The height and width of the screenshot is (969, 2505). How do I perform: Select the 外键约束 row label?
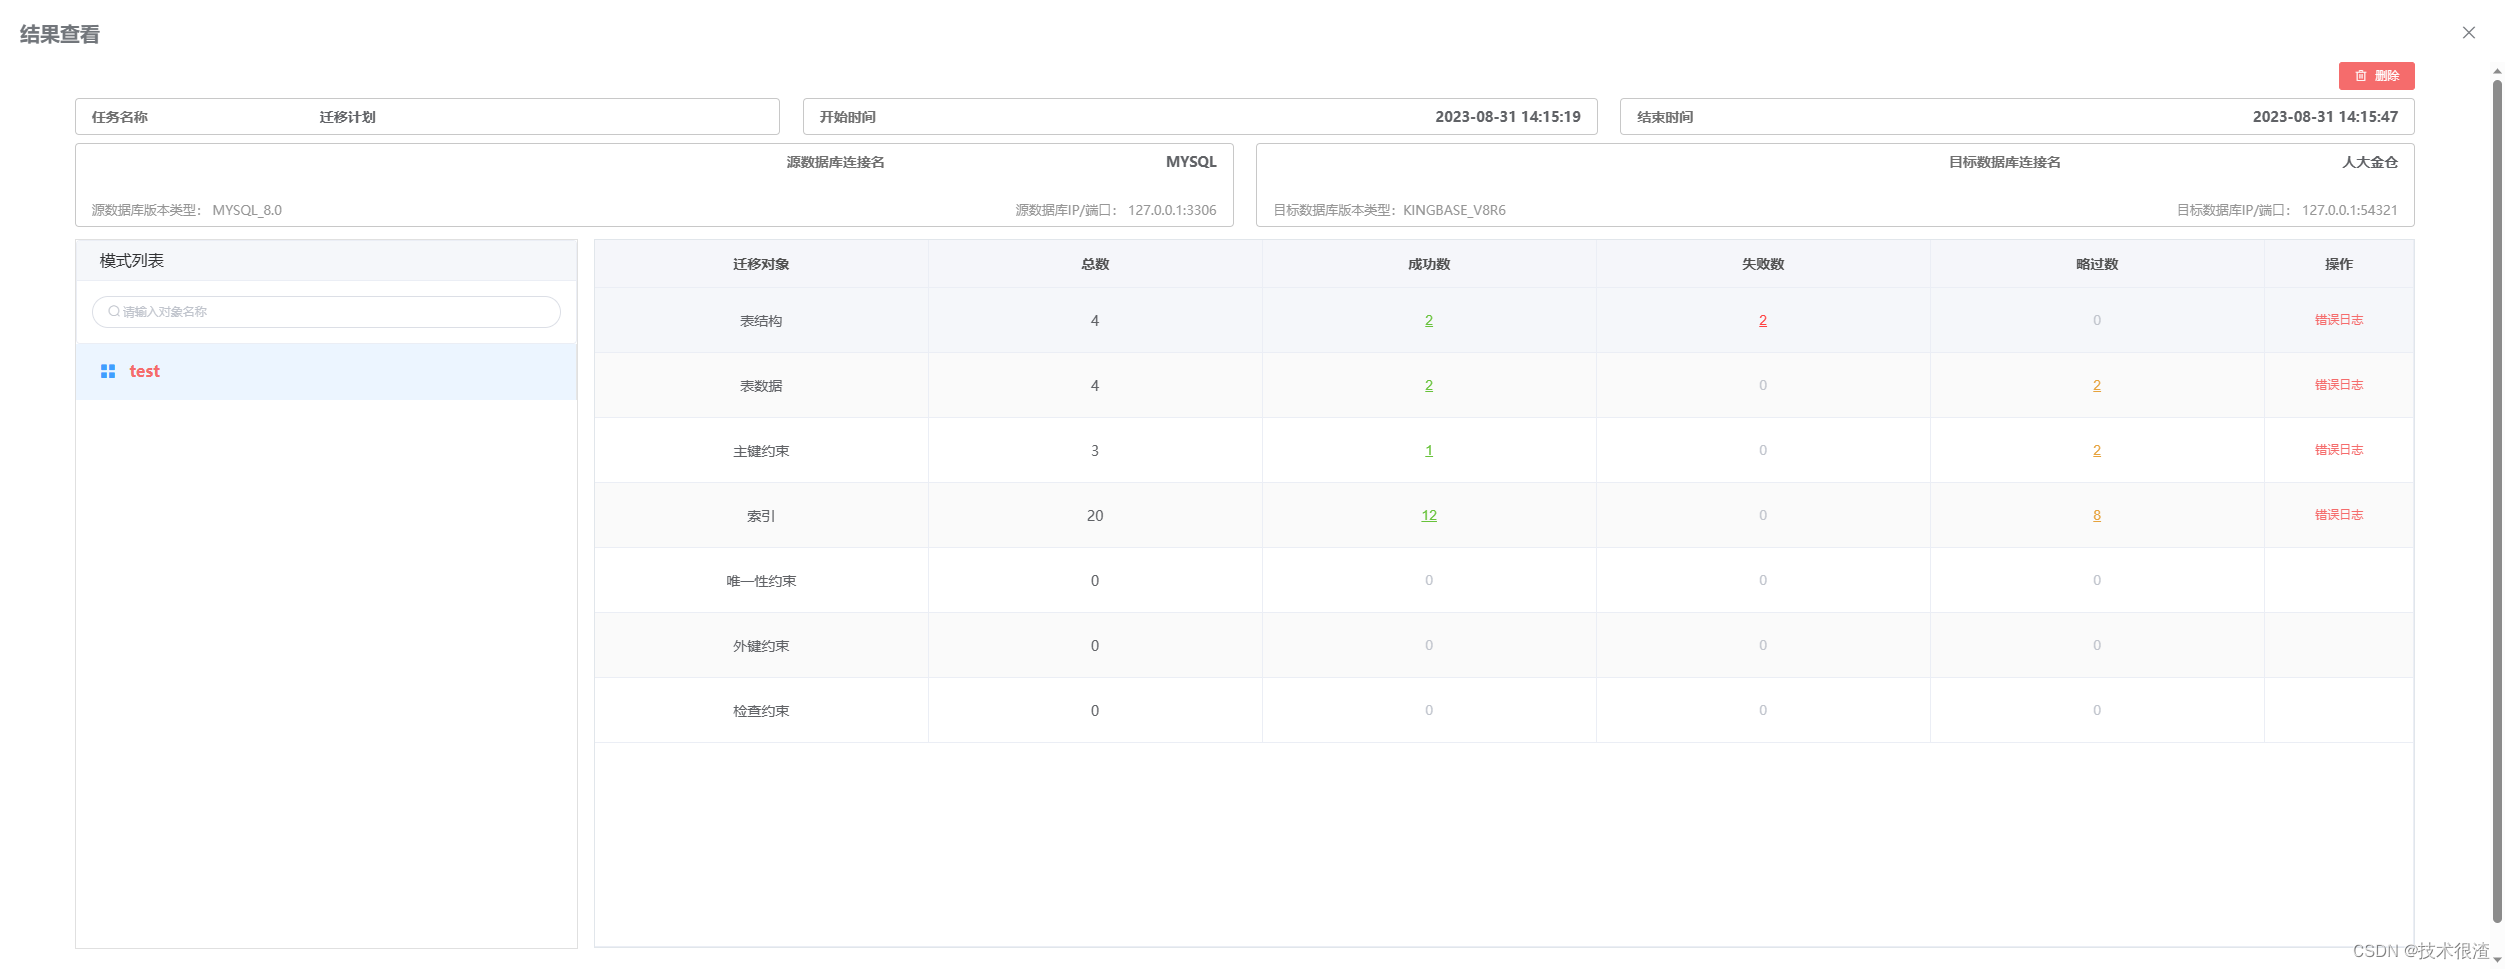(761, 646)
